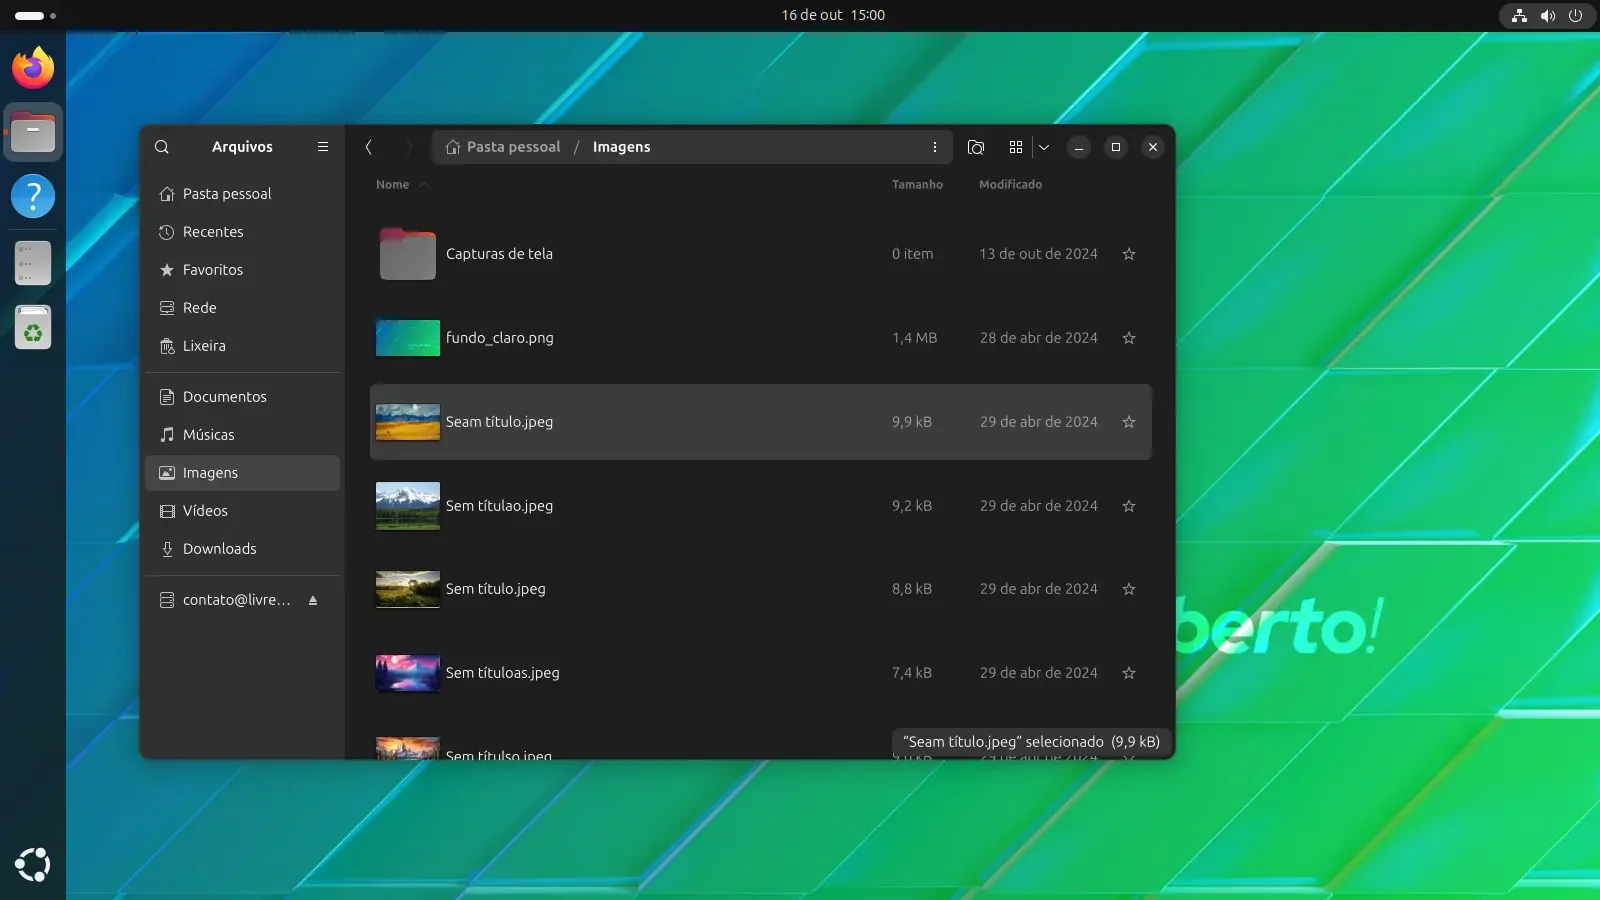Open Pasta pessoal in the sidebar
The height and width of the screenshot is (900, 1600).
pos(242,194)
